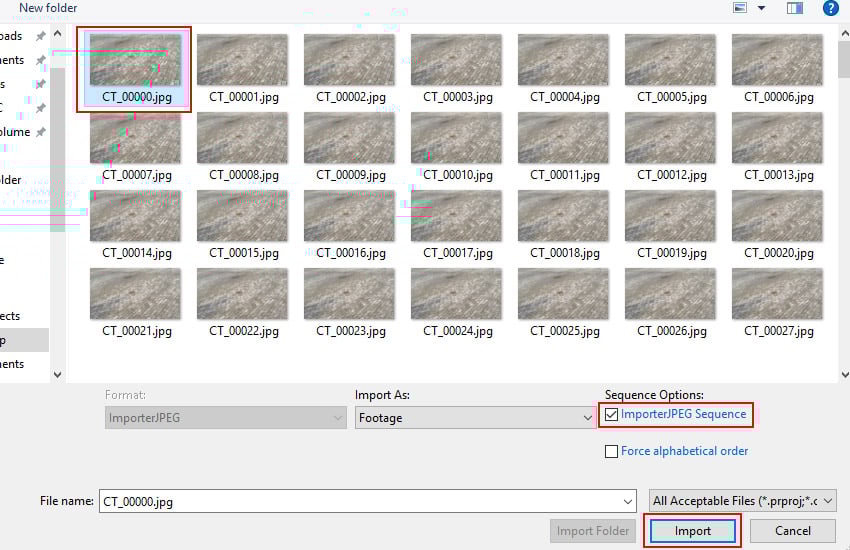
Task: Select thumbnail CT_00003.jpg
Action: [456, 60]
